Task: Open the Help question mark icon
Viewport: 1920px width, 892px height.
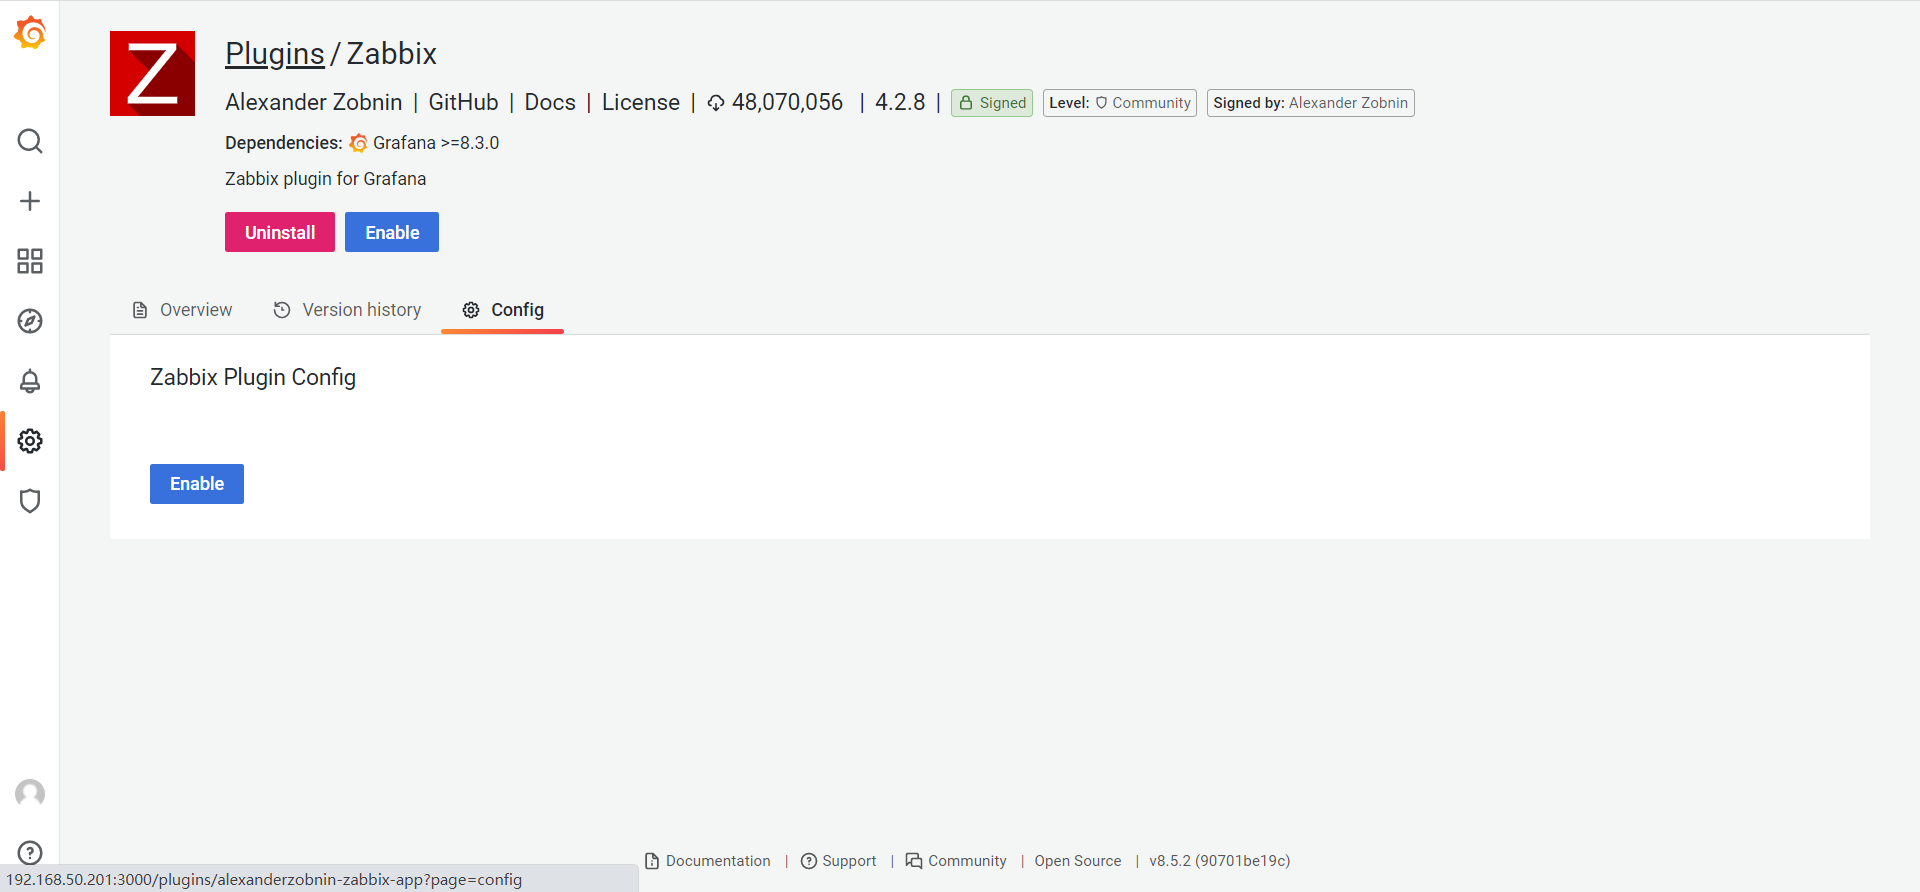Action: (x=30, y=853)
